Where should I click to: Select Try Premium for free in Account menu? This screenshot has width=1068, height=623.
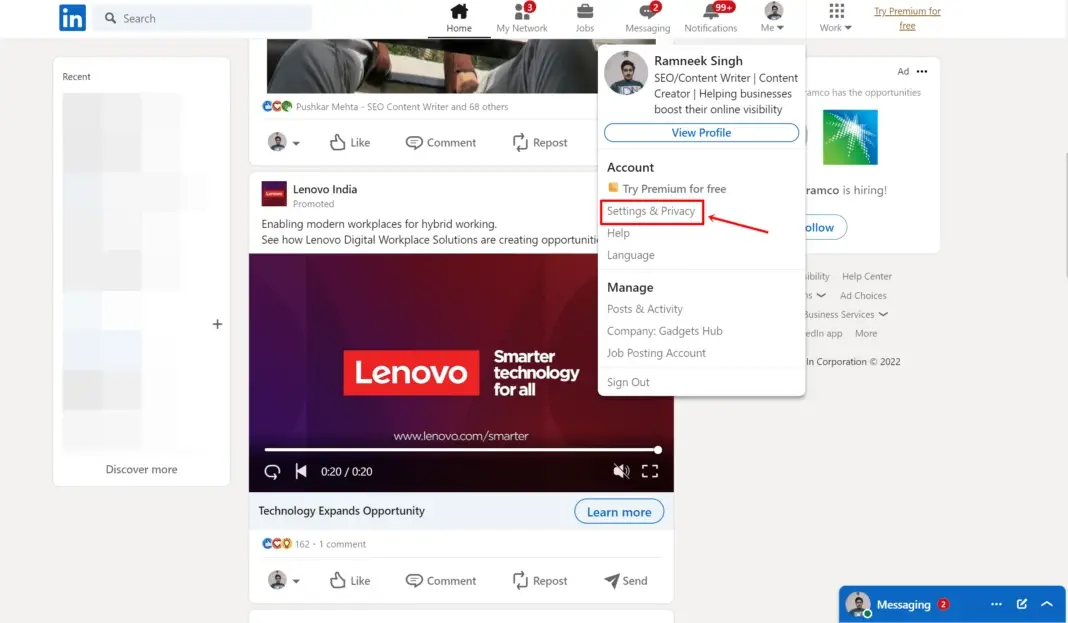pos(667,189)
